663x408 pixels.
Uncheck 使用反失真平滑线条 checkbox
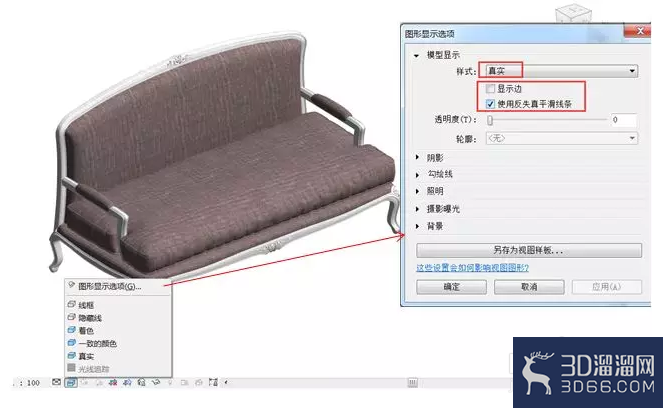[x=490, y=104]
